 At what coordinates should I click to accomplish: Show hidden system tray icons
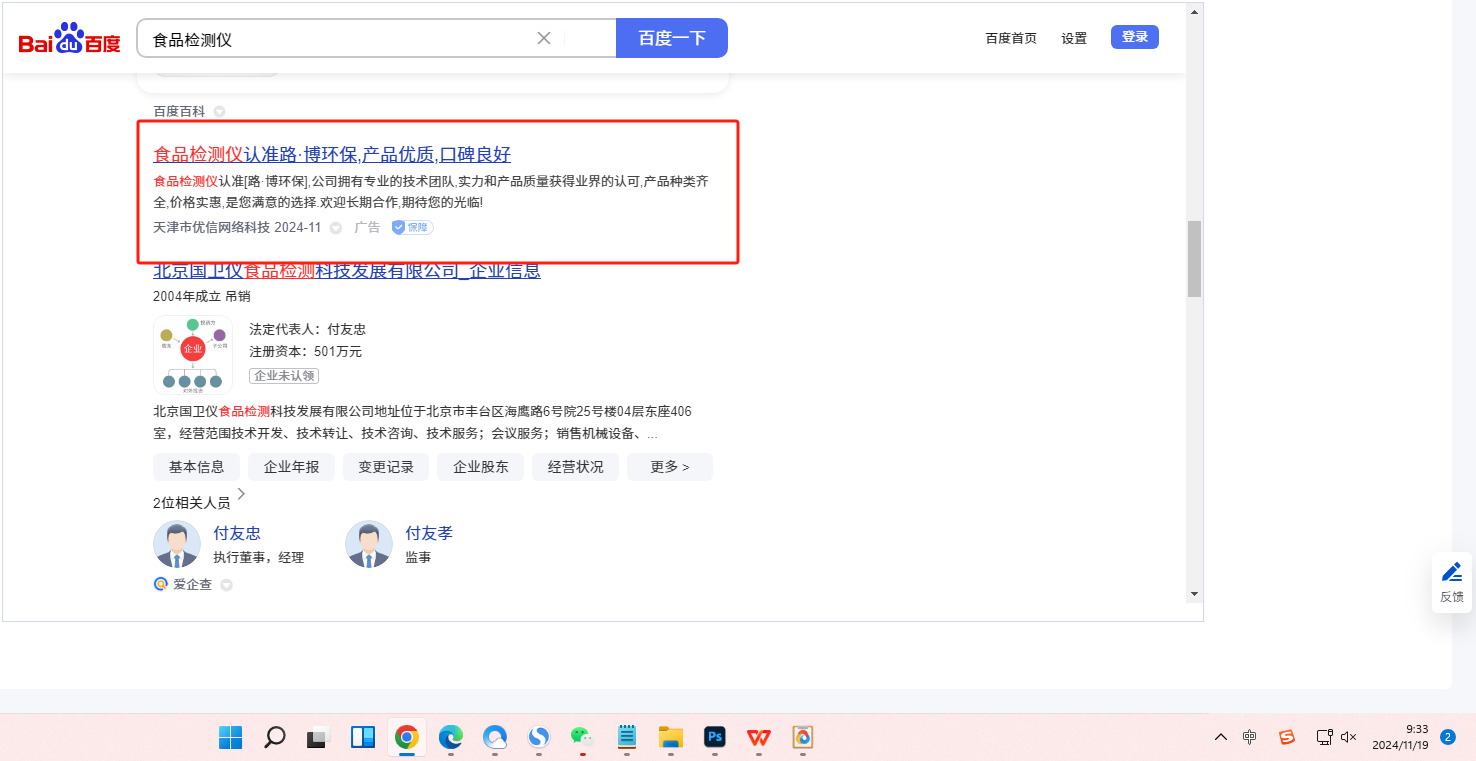coord(1221,737)
